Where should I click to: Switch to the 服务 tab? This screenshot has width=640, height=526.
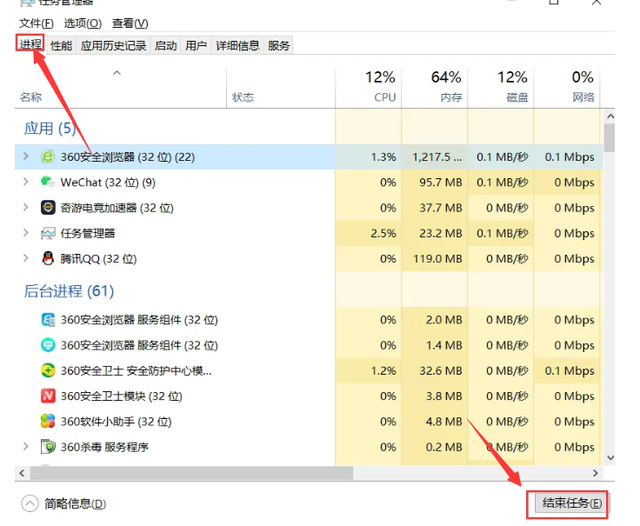(x=279, y=45)
